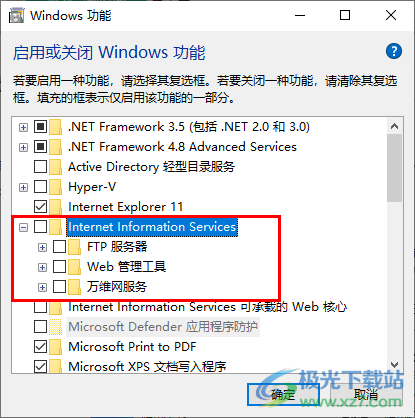Uncheck the Internet Explorer 11 checkbox

pos(40,207)
